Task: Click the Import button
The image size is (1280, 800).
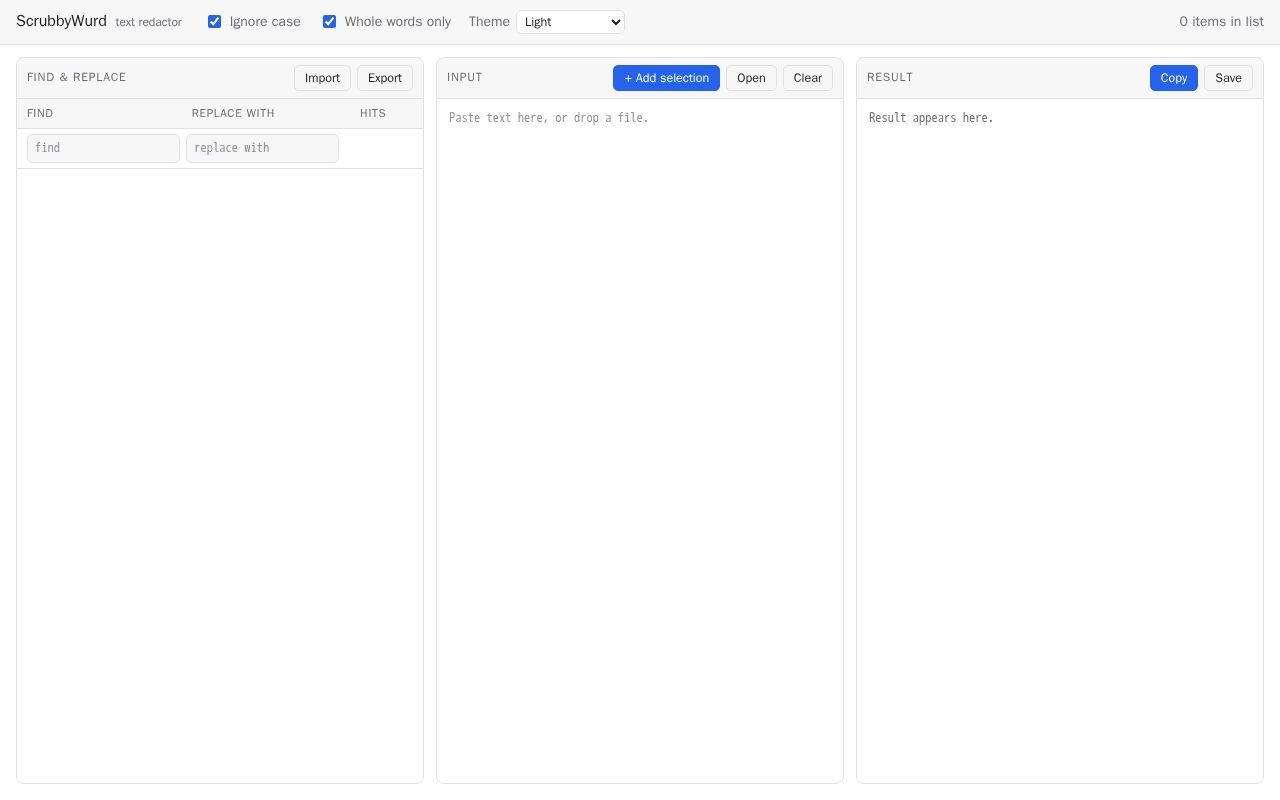Action: click(x=322, y=78)
